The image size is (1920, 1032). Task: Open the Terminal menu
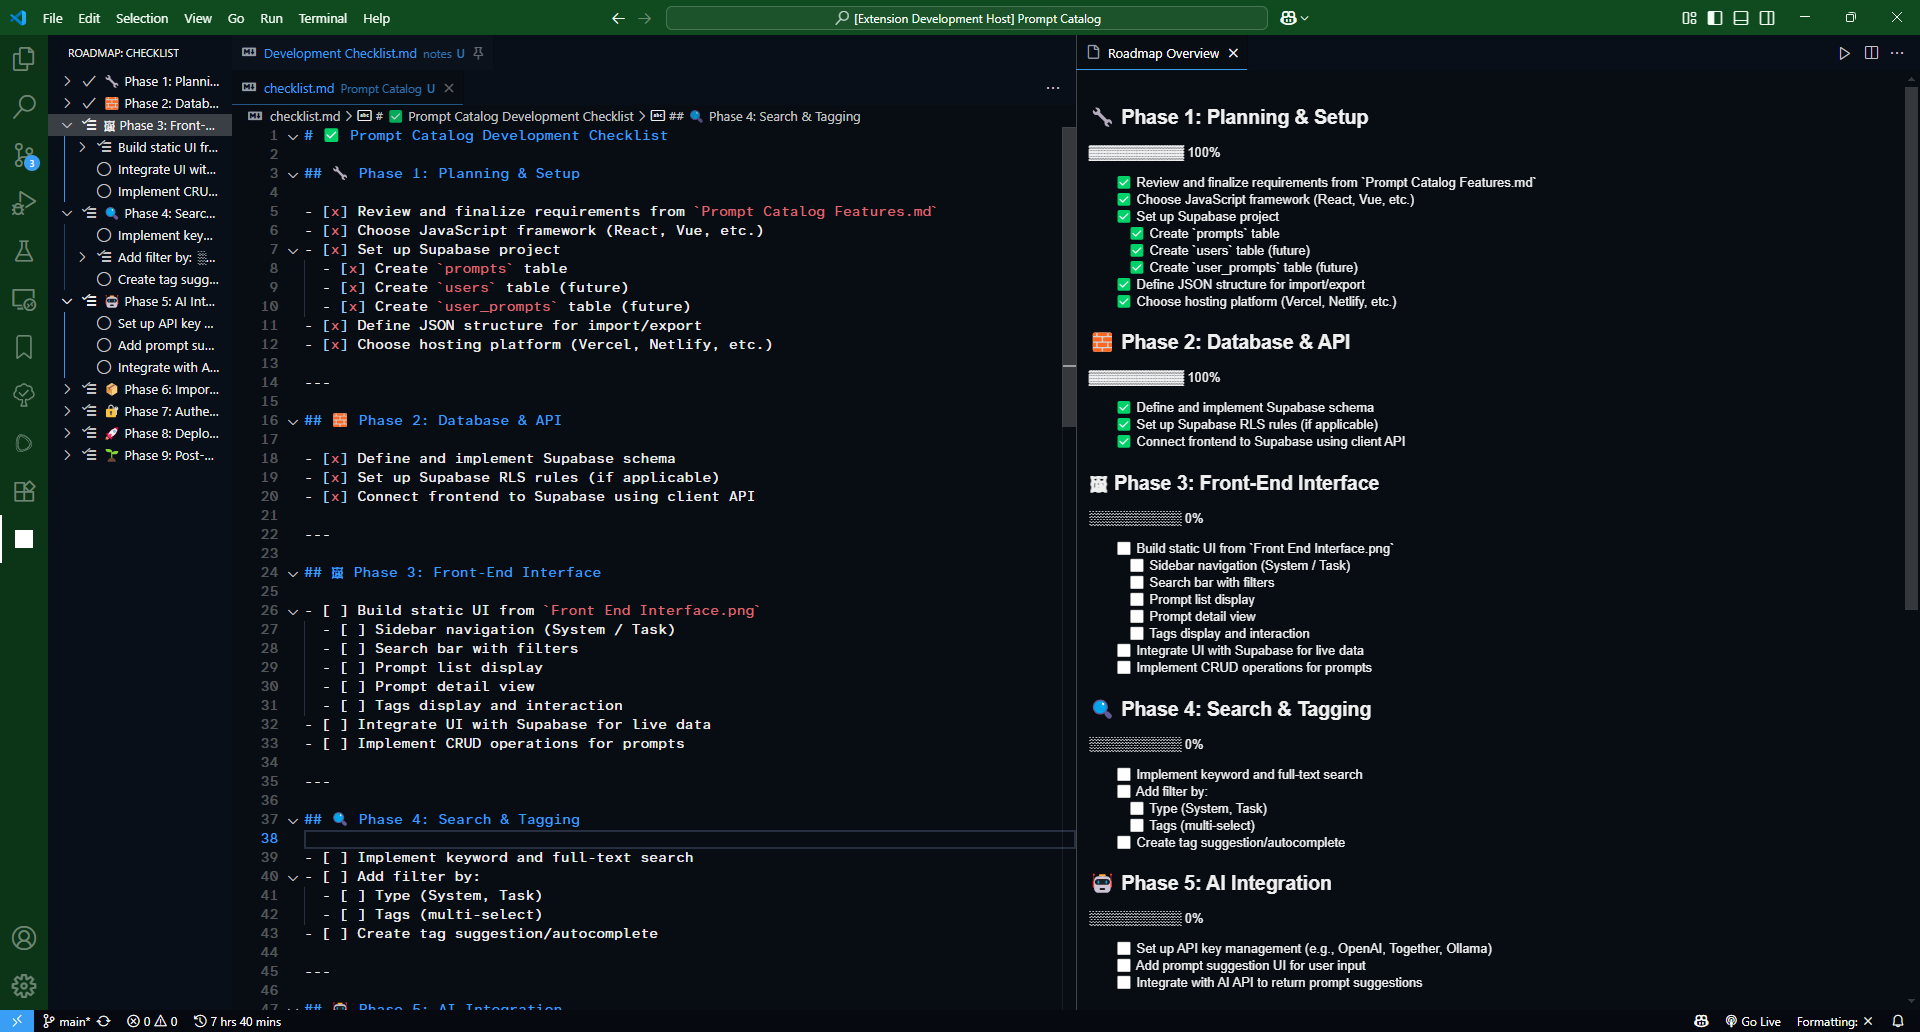[x=322, y=18]
